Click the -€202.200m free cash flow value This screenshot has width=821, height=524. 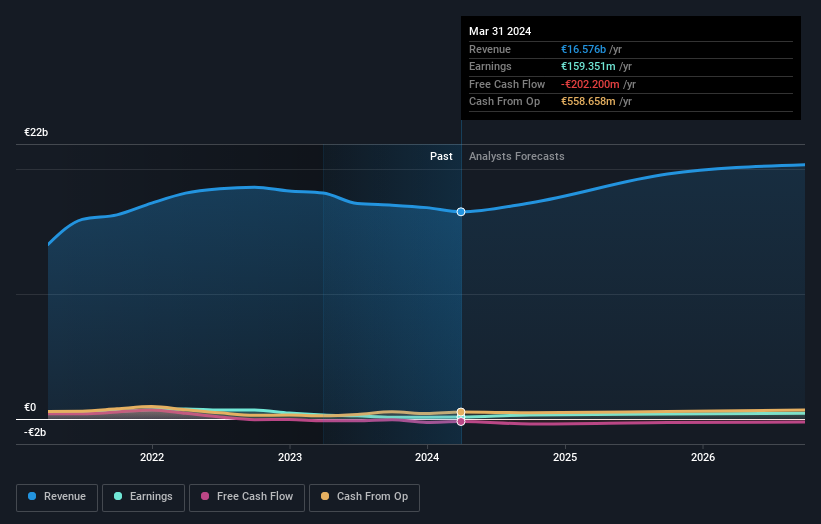(590, 84)
